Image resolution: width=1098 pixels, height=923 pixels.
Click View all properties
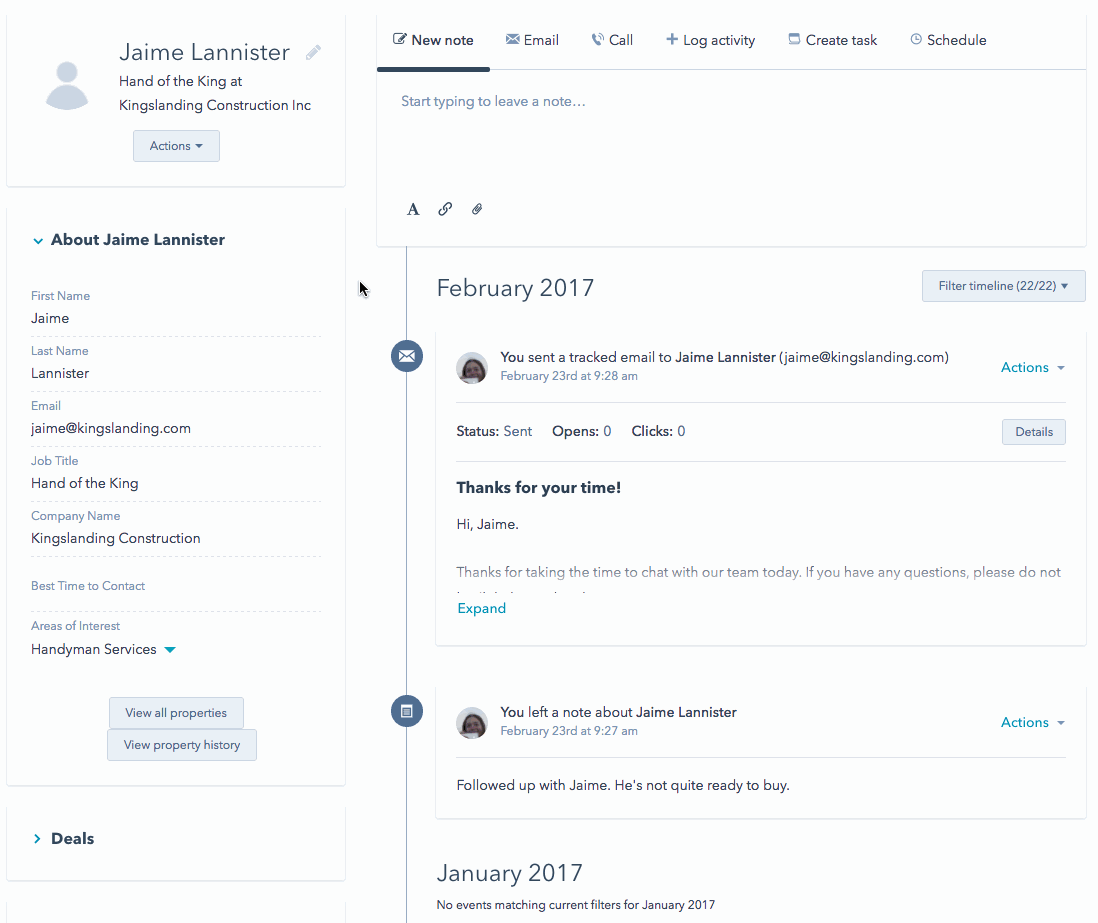tap(176, 712)
